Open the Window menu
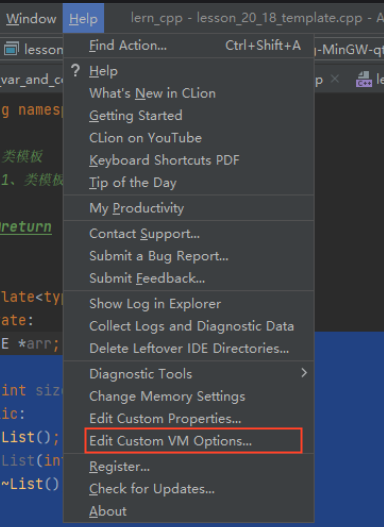The height and width of the screenshot is (527, 384). pos(31,19)
